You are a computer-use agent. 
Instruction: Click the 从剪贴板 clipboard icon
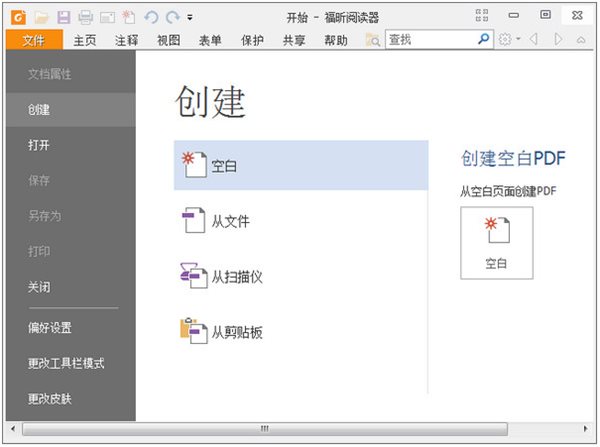click(x=194, y=331)
